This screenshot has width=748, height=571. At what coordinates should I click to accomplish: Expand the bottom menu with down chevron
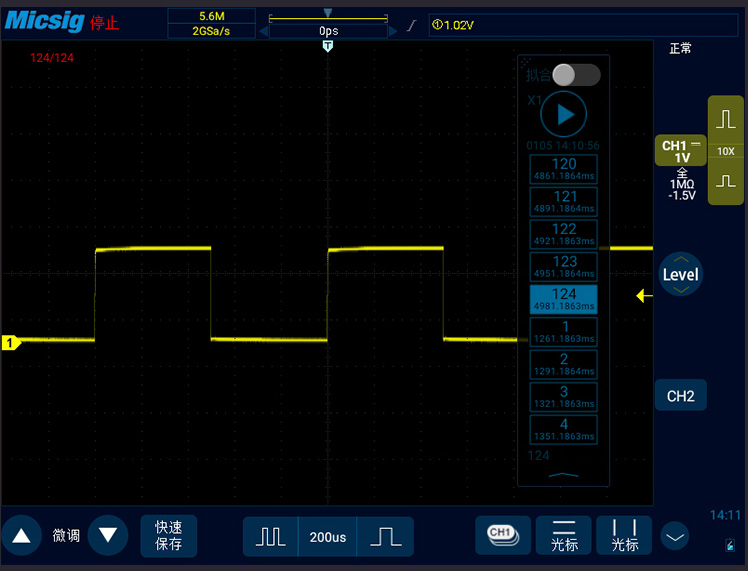pos(675,536)
